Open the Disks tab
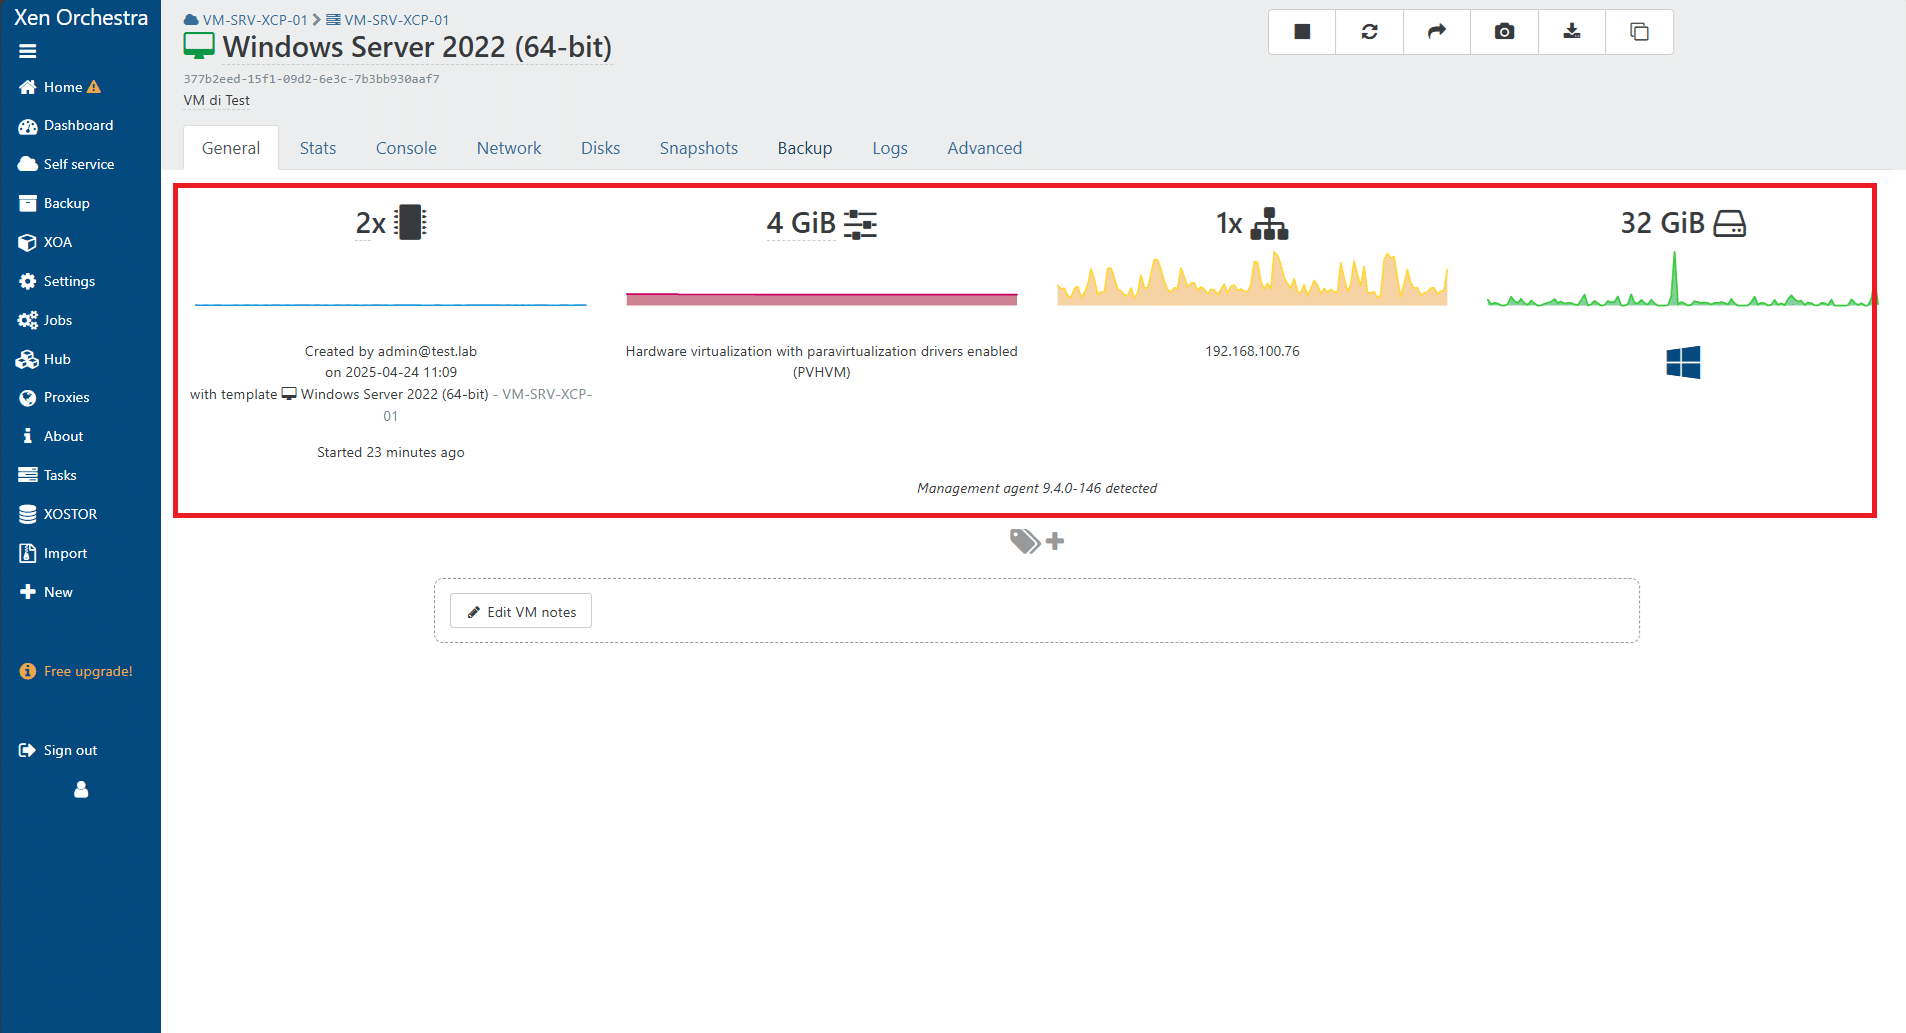Screen dimensions: 1906x1033 (x=600, y=148)
